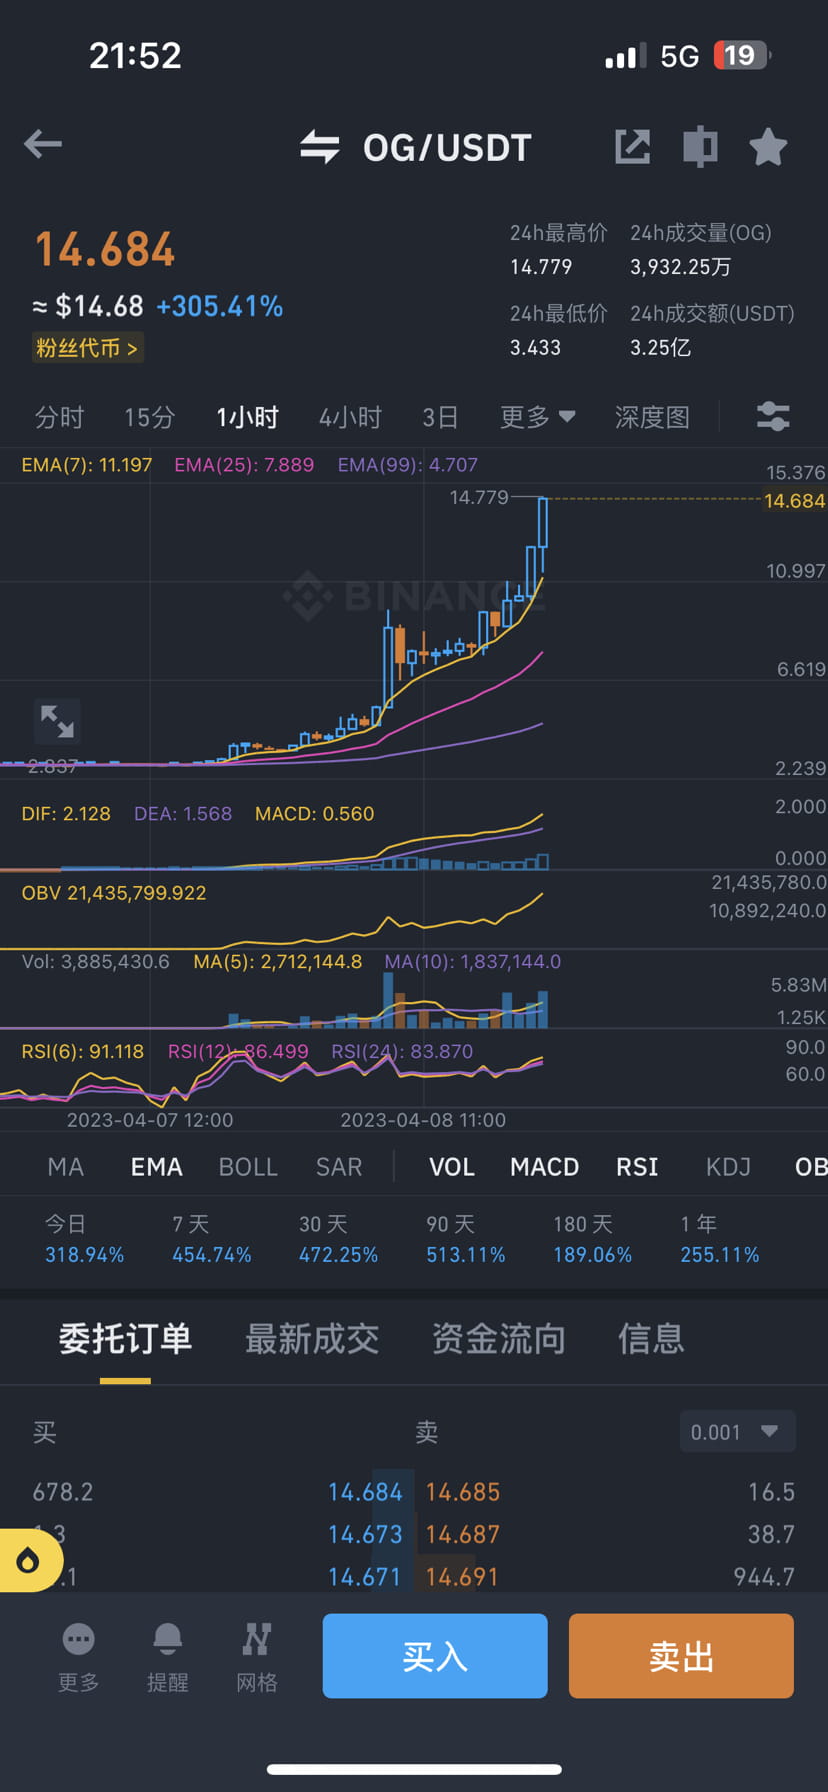828x1792 pixels.
Task: Select the EMA indicator toggle
Action: tap(156, 1166)
